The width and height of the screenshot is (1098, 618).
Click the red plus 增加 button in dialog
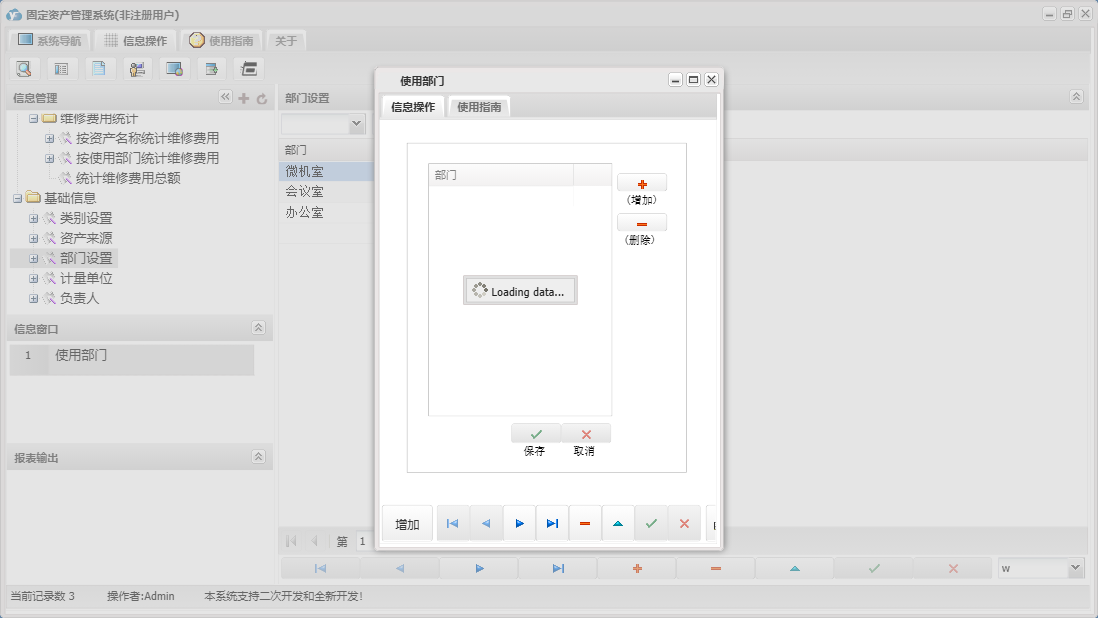tap(641, 183)
